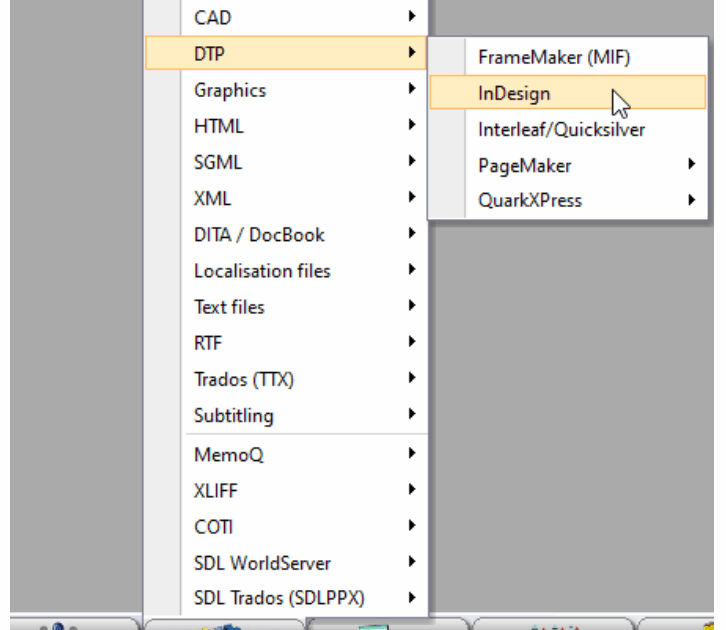Expand the arrow next to Graphics
The image size is (726, 630).
tap(412, 88)
